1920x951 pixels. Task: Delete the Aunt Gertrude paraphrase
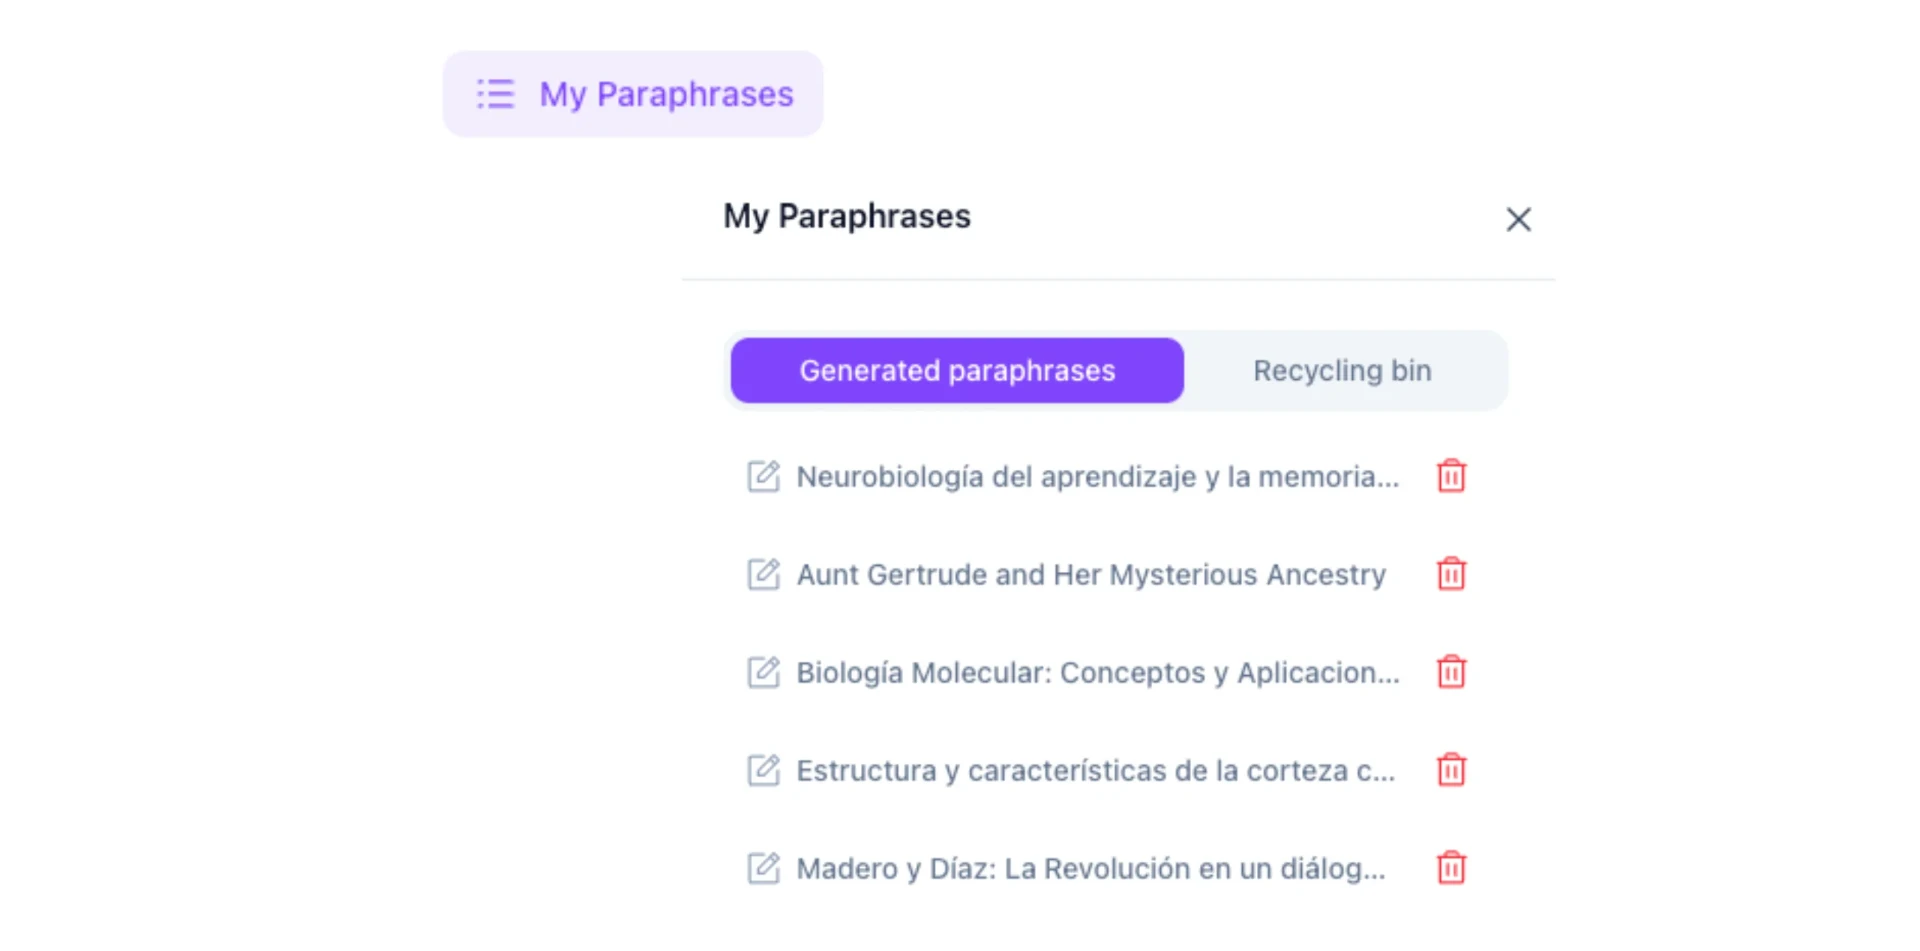[1451, 574]
